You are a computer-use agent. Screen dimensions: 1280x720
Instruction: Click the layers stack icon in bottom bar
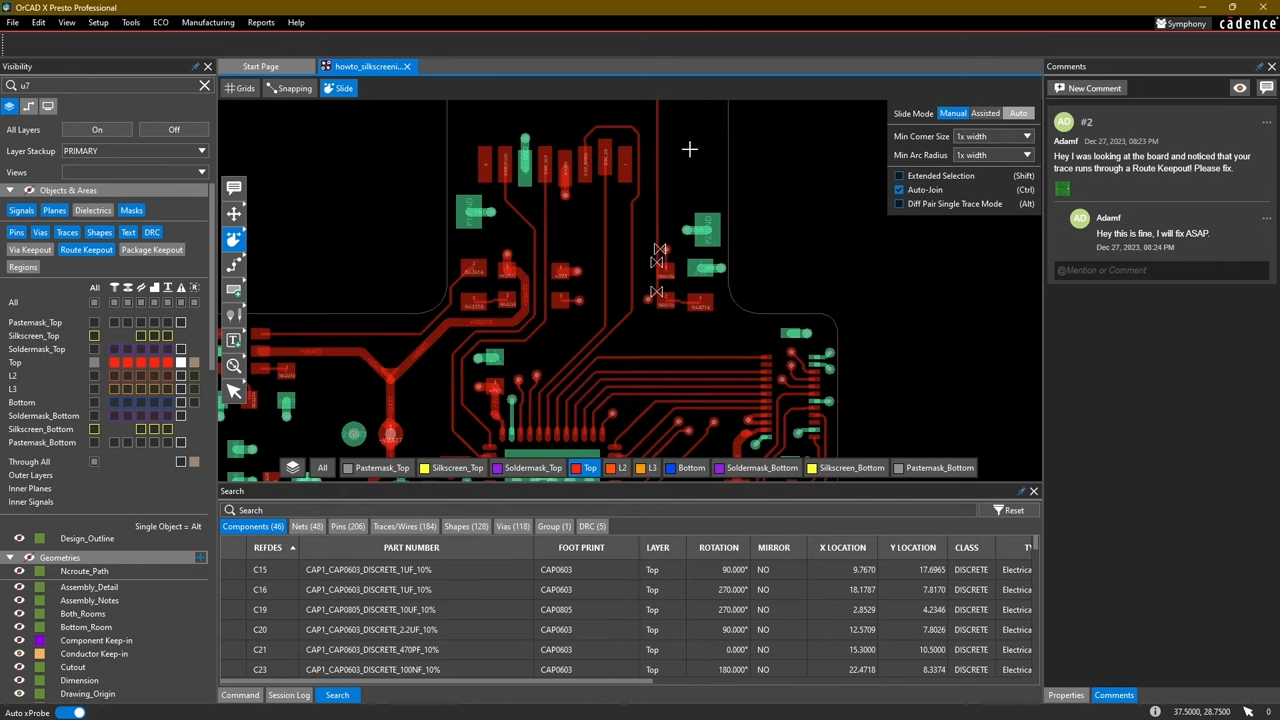point(292,467)
